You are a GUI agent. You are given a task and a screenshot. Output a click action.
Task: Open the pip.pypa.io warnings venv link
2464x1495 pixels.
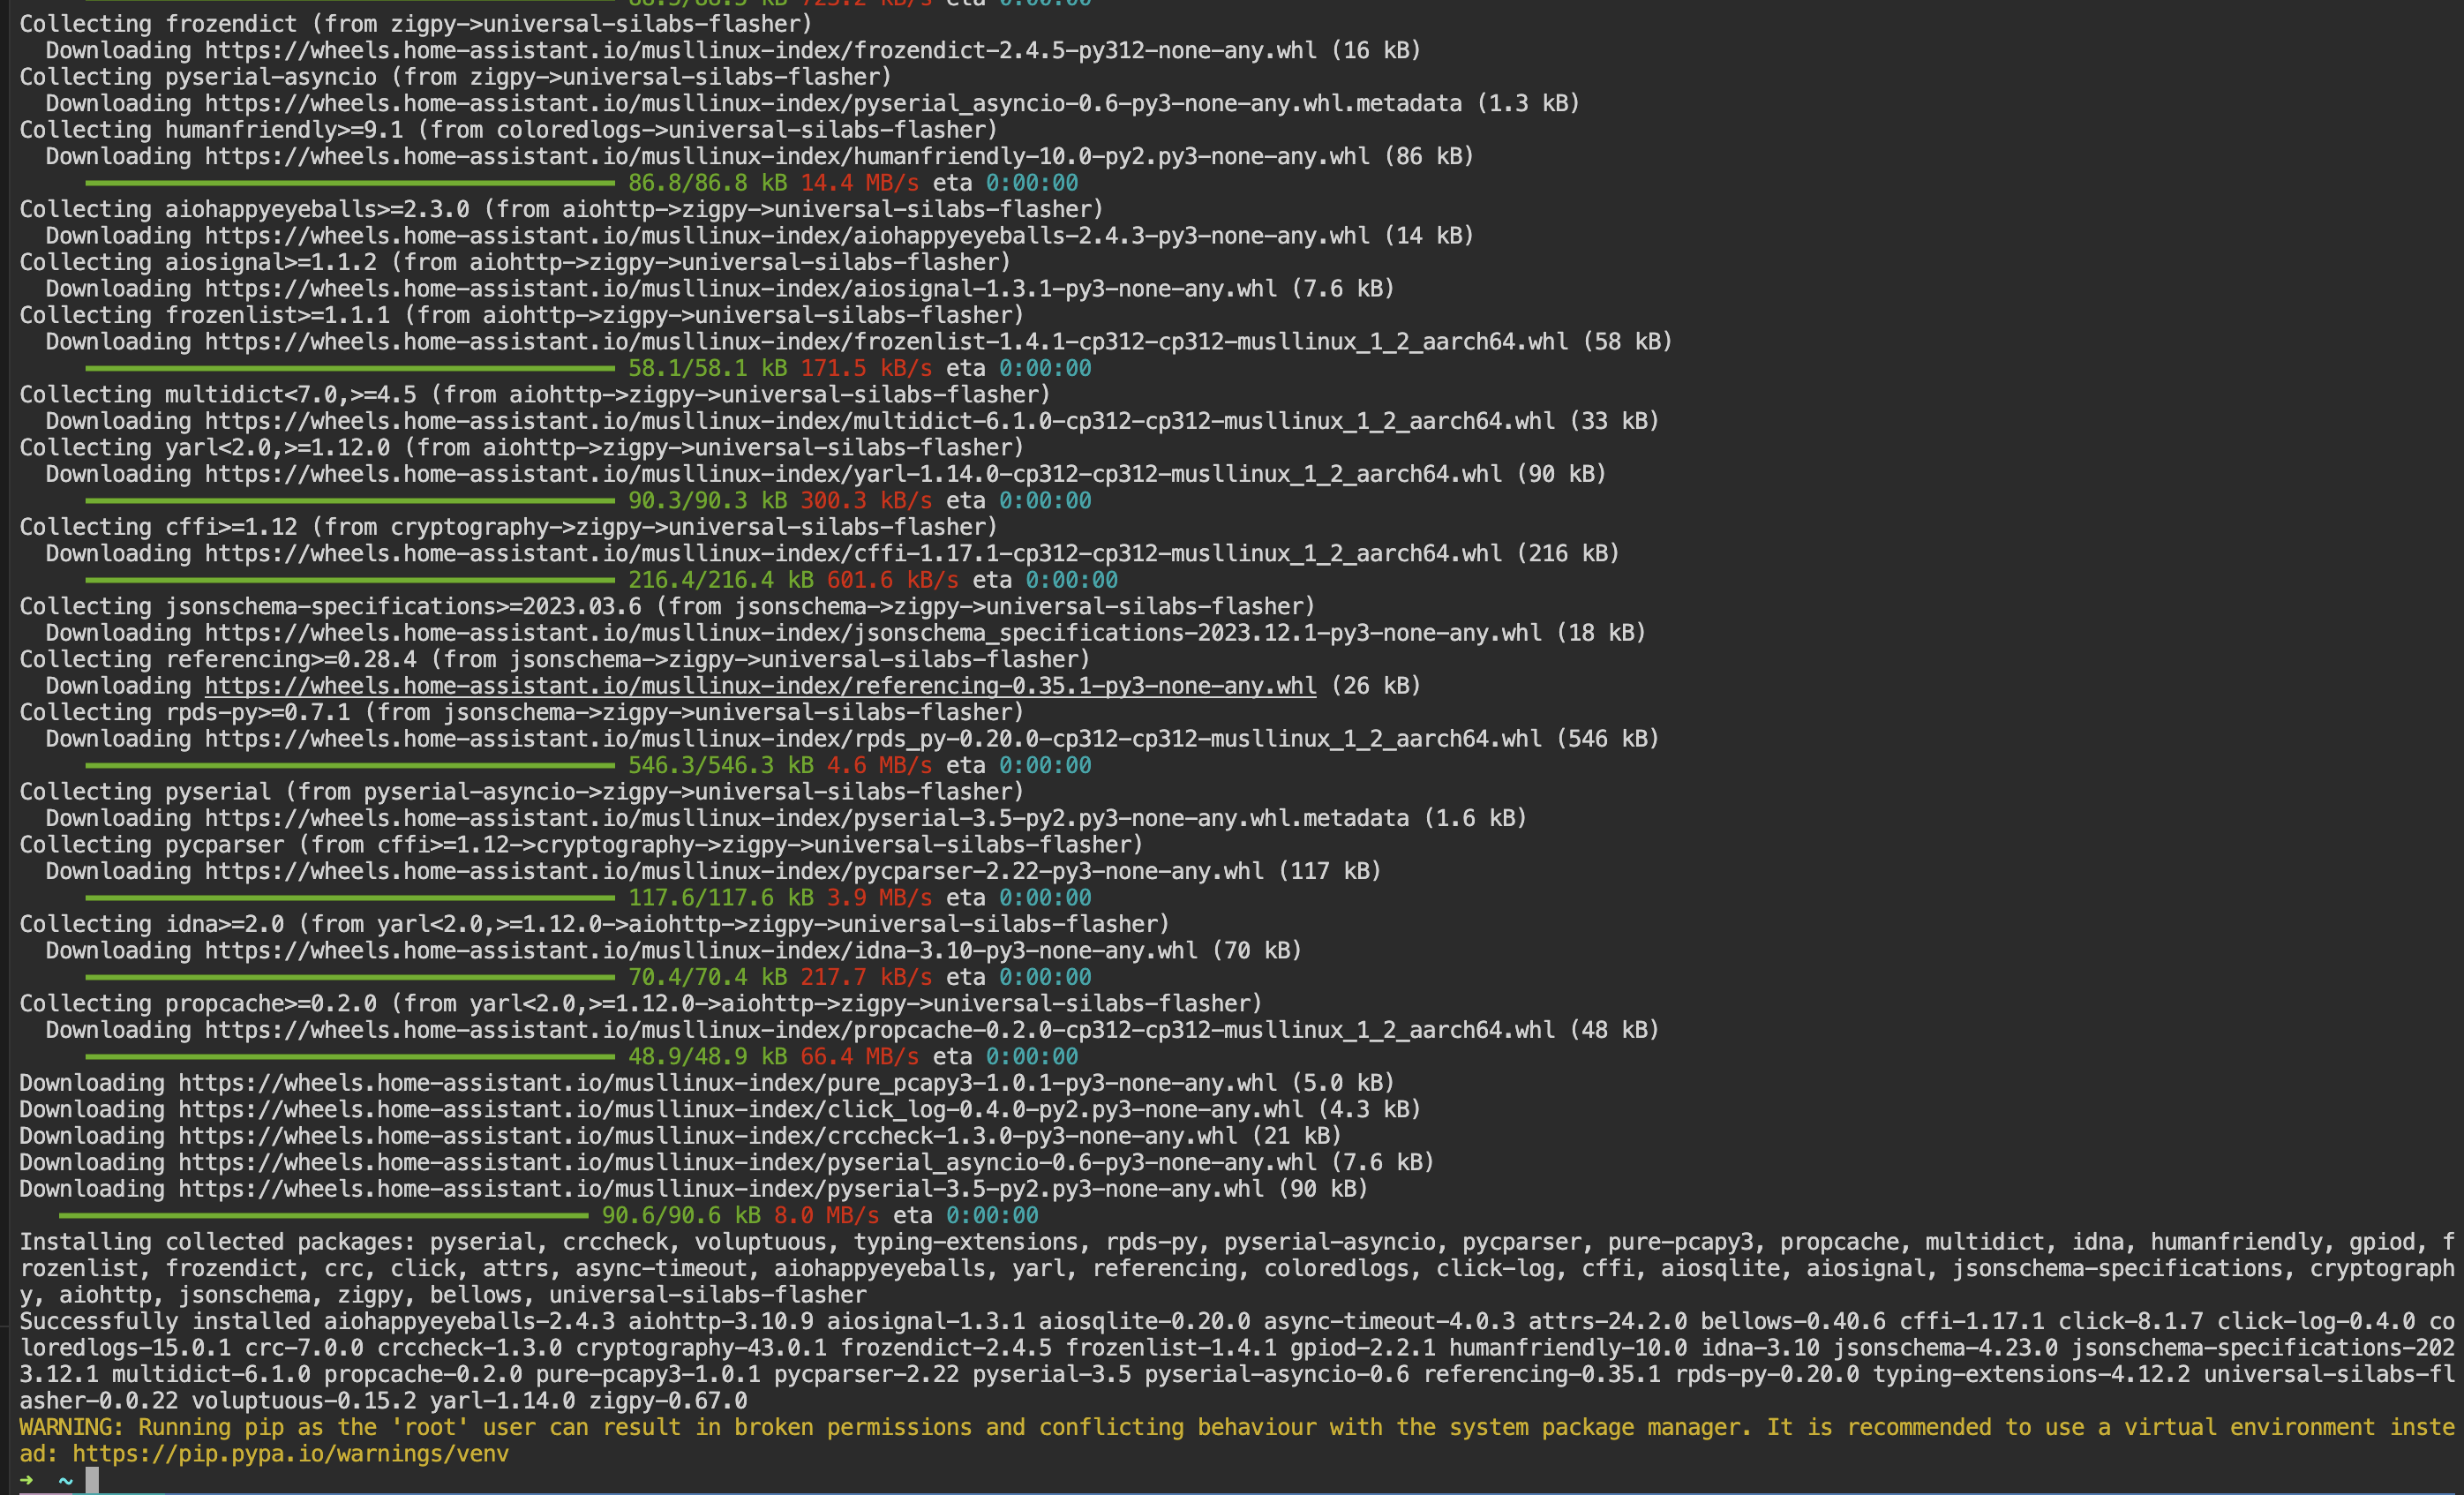click(290, 1454)
